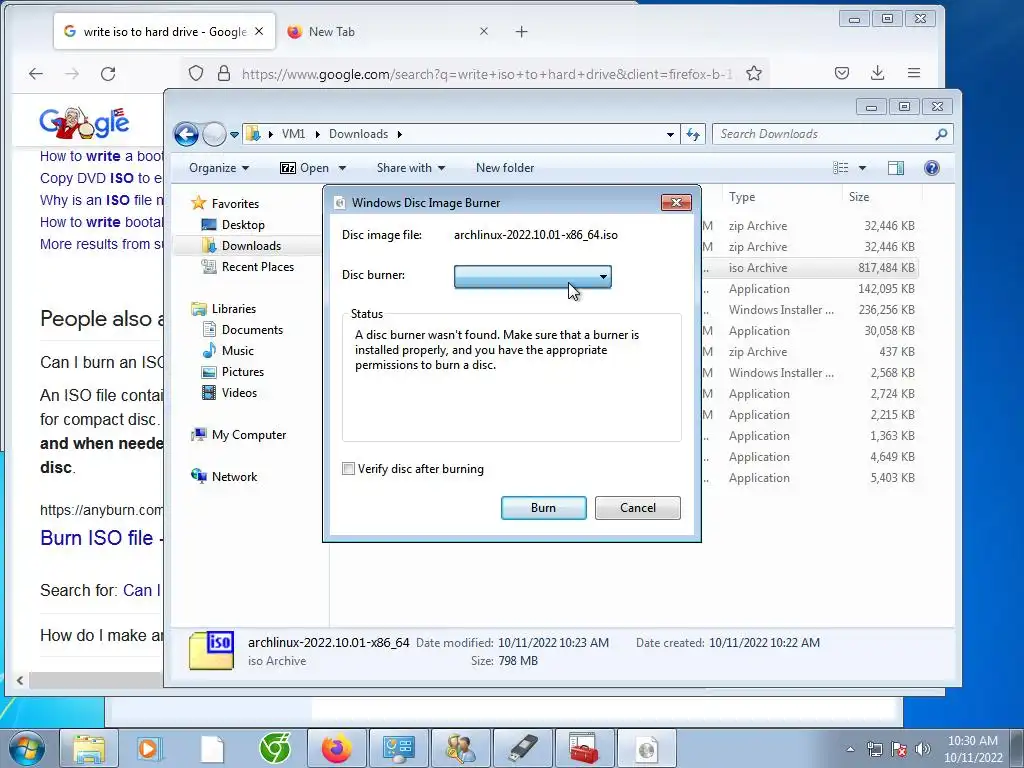Click the archlinux iso icon in details pane
This screenshot has height=768, width=1024.
pos(212,651)
